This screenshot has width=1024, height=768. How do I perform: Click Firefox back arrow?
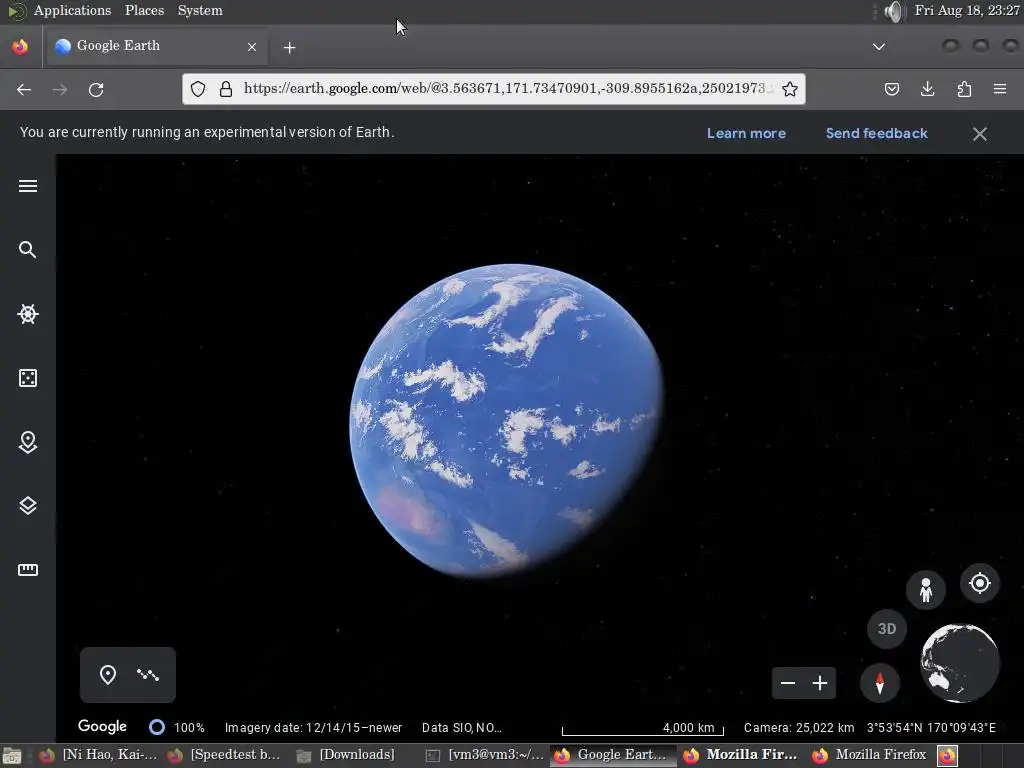24,89
